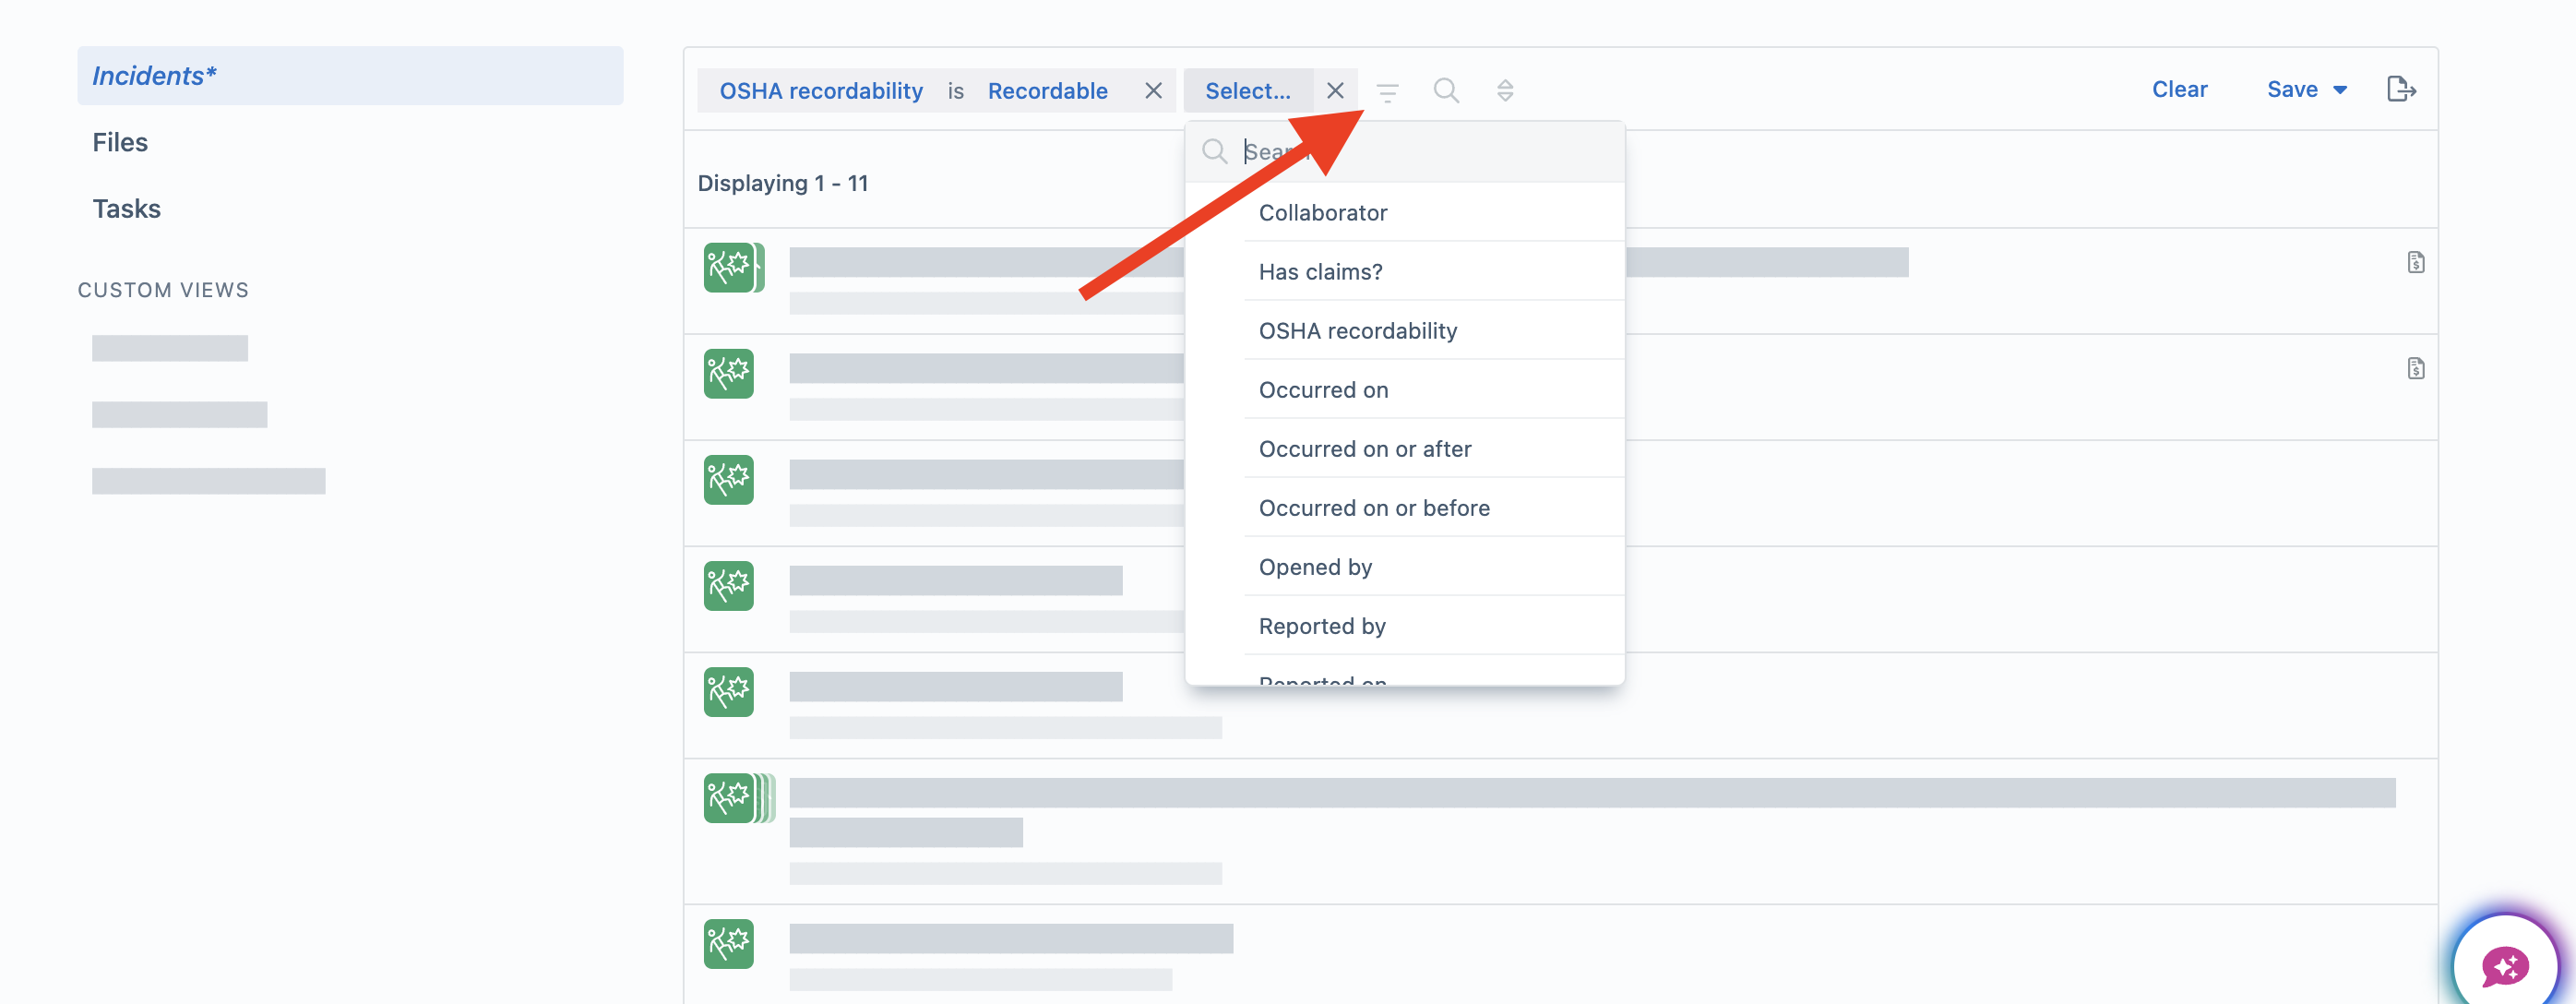Click the export icon beside Save
The image size is (2576, 1004).
(2401, 89)
